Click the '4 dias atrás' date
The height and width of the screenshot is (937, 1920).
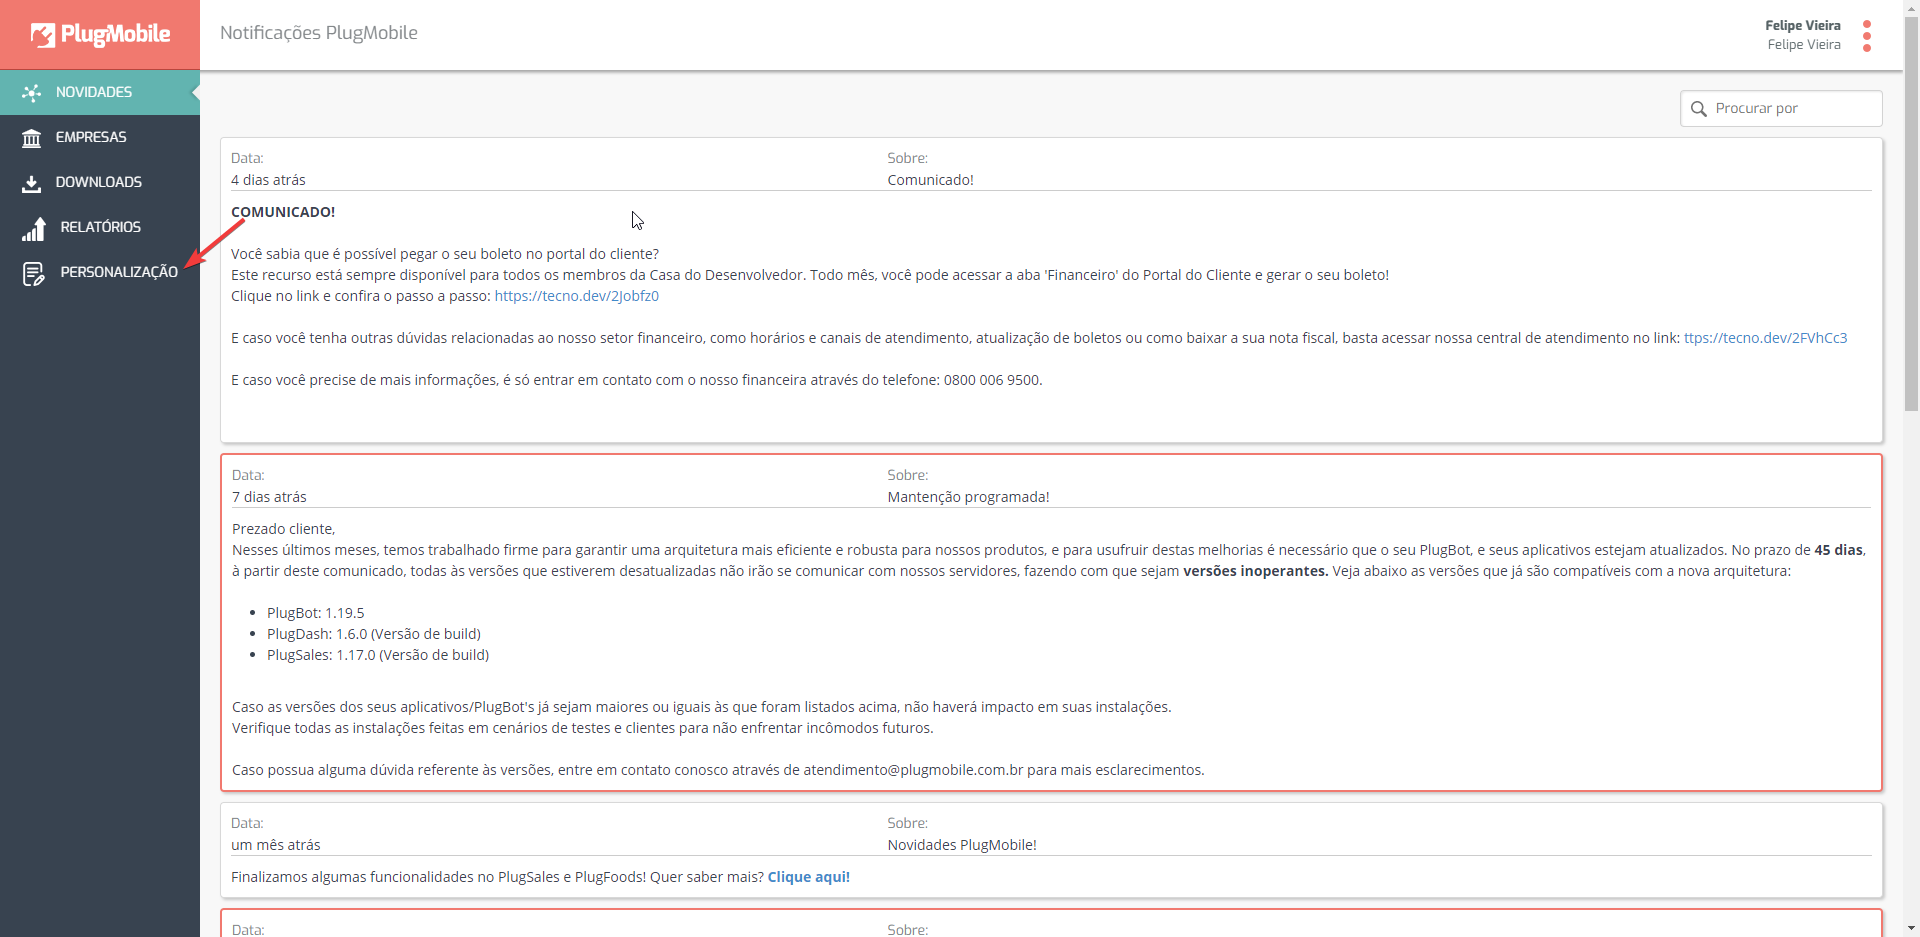tap(268, 180)
